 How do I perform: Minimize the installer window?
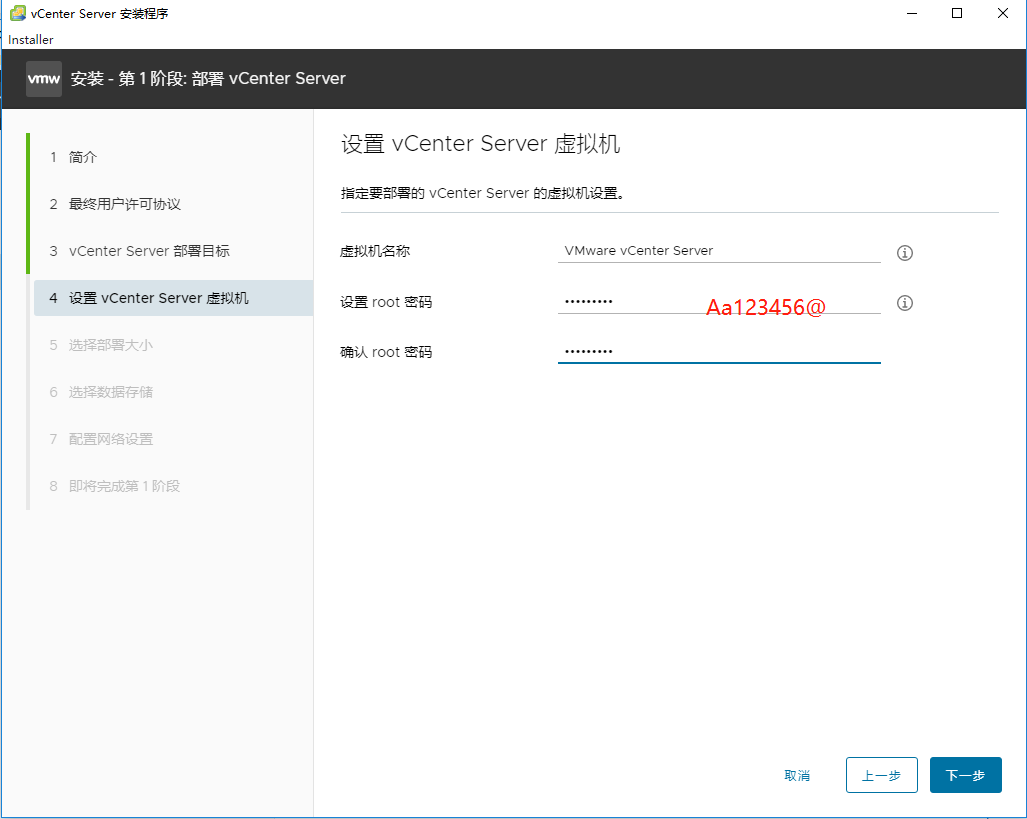pos(912,13)
